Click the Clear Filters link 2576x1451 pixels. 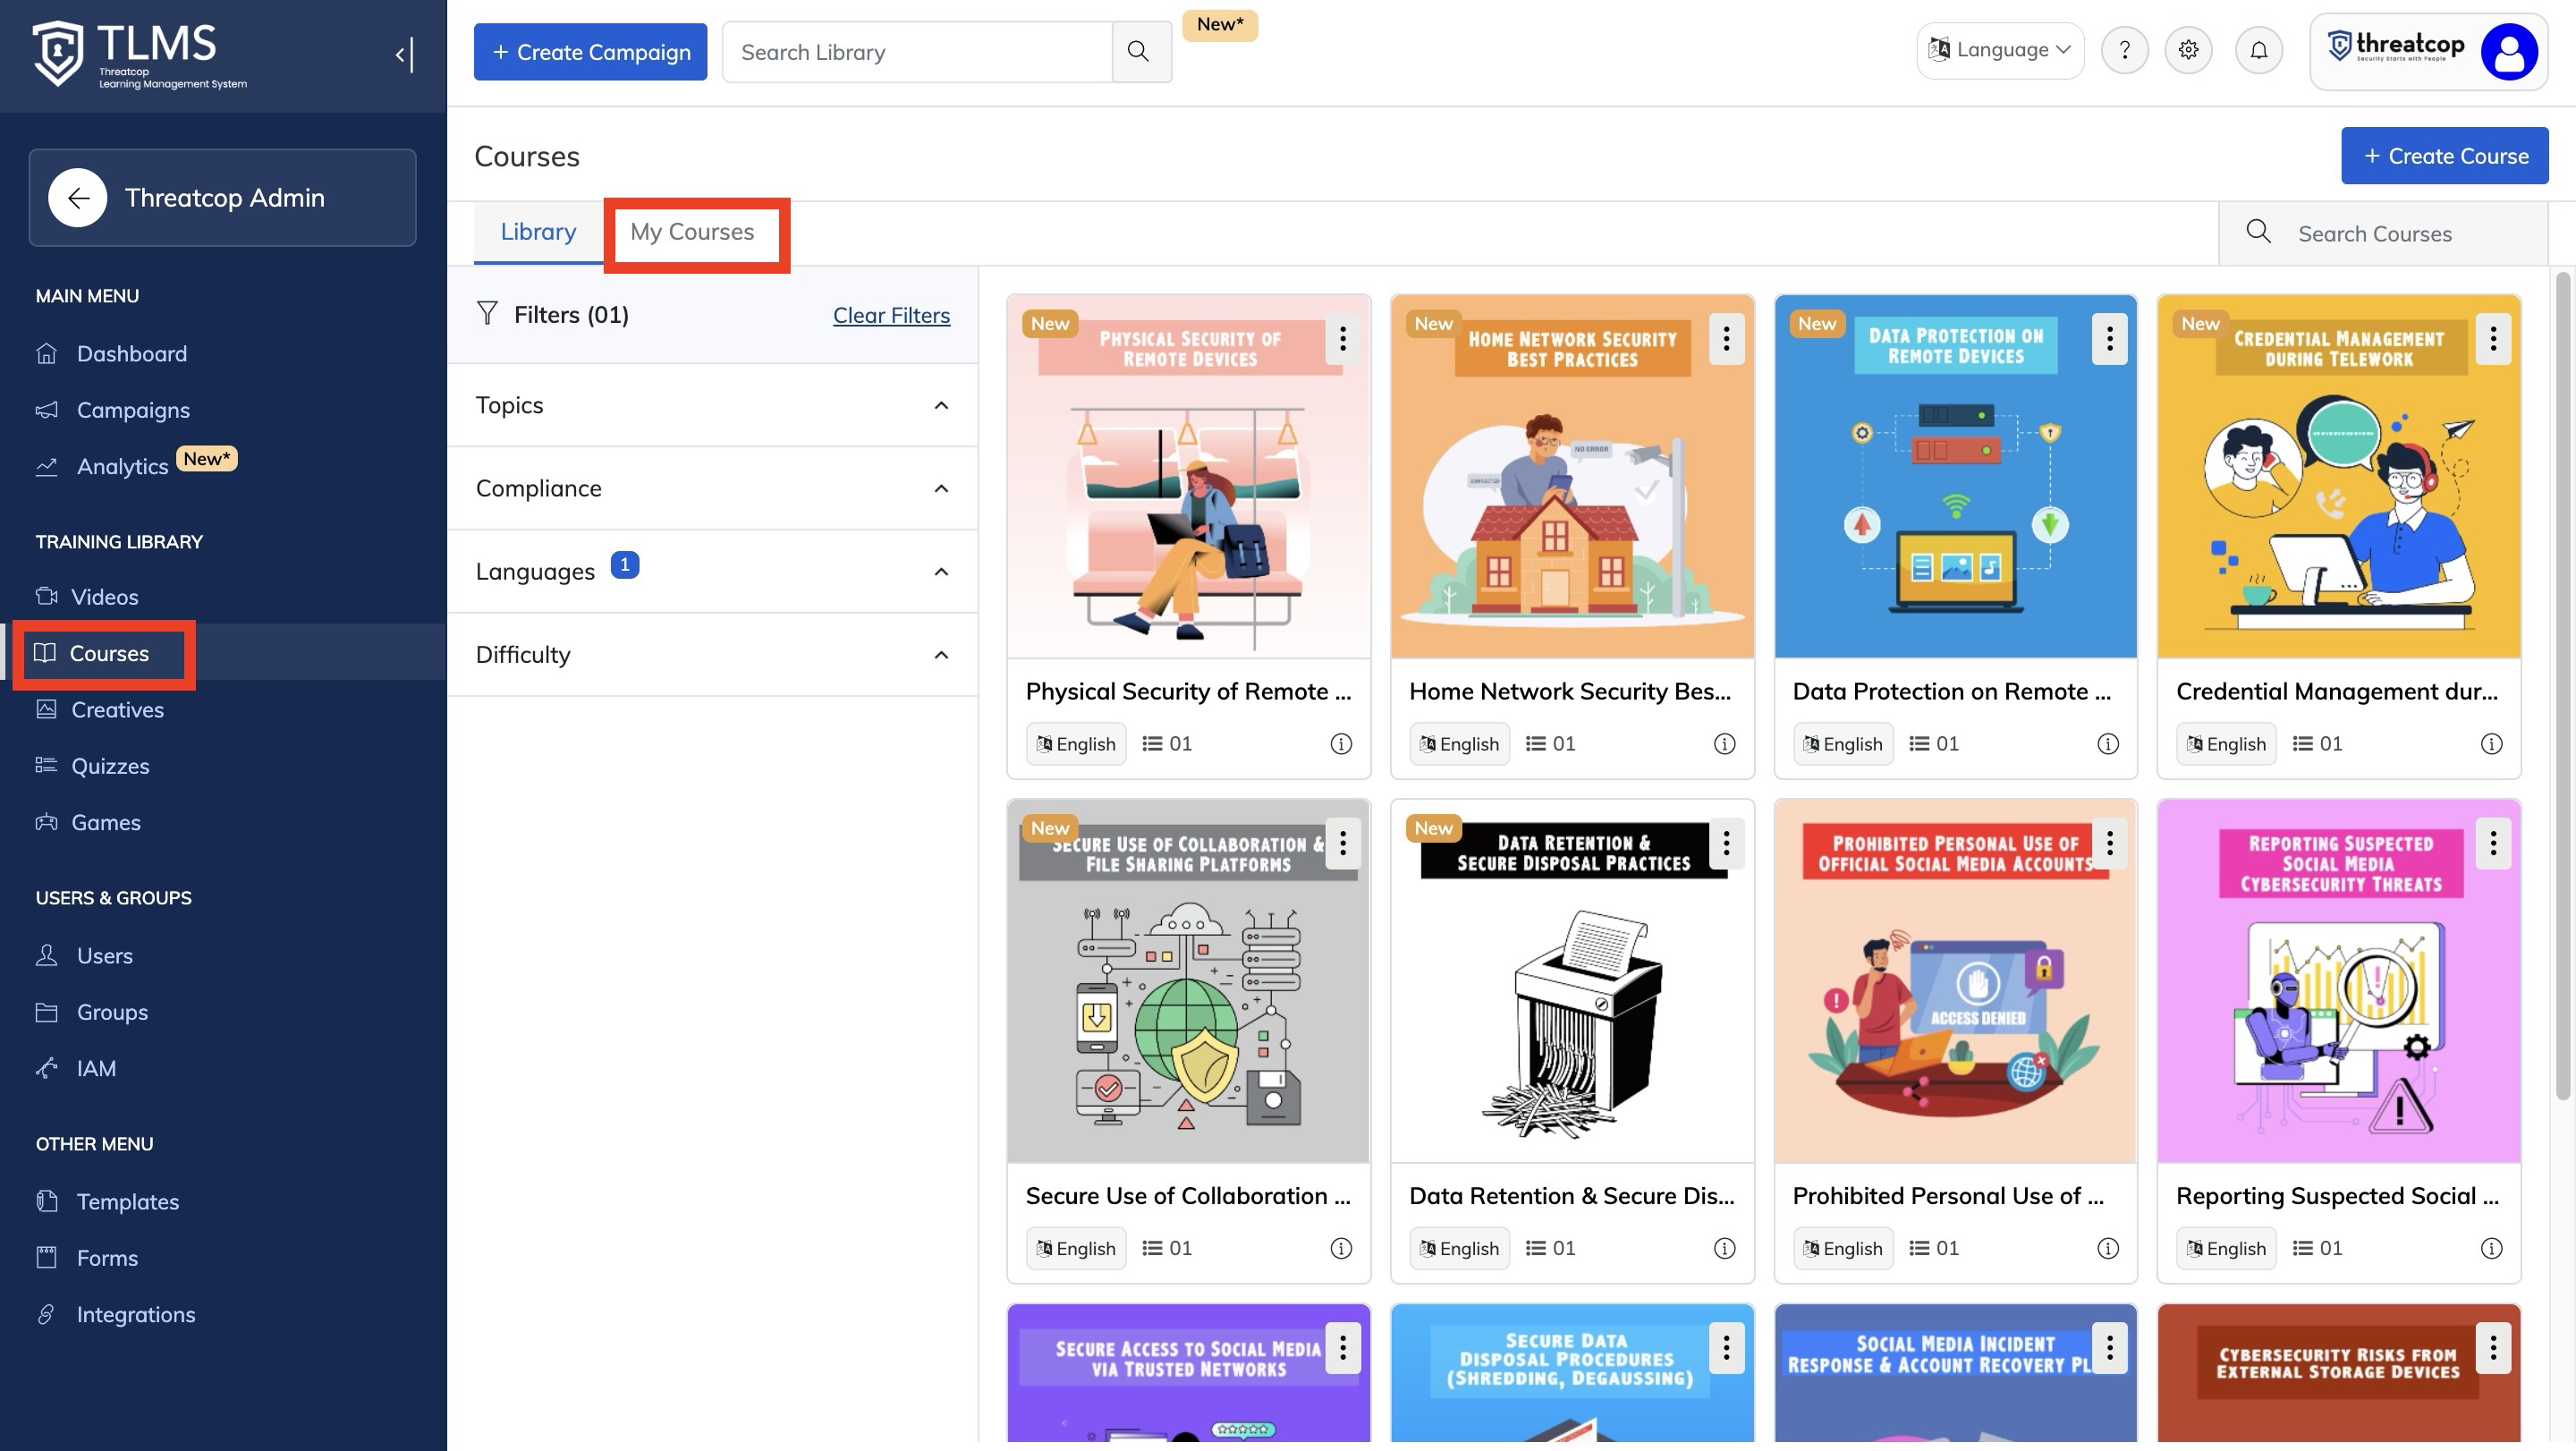(890, 315)
